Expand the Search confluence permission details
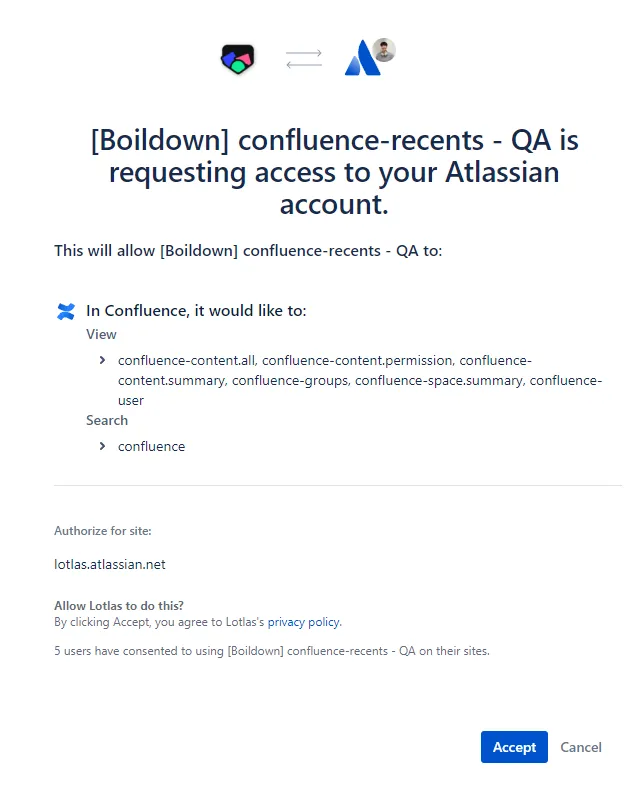 tap(103, 446)
